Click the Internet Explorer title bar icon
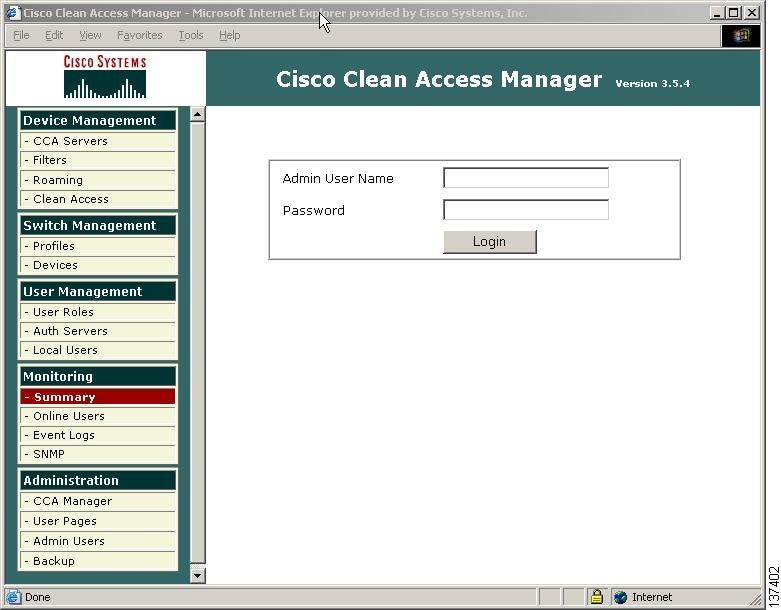This screenshot has height=610, width=781. [x=13, y=12]
